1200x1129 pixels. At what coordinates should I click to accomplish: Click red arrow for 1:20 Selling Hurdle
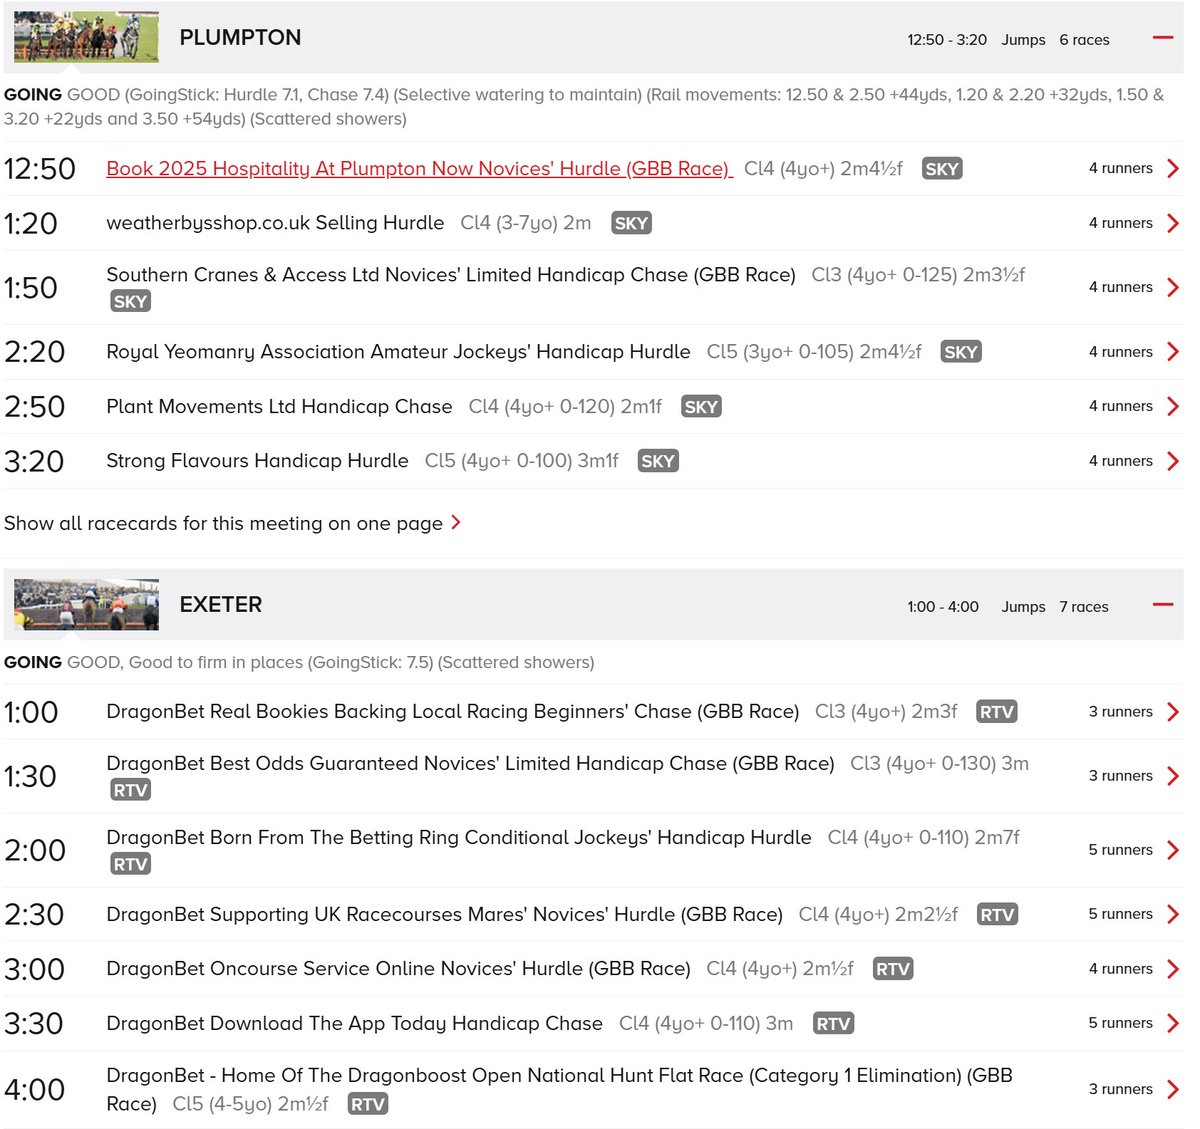(1173, 223)
